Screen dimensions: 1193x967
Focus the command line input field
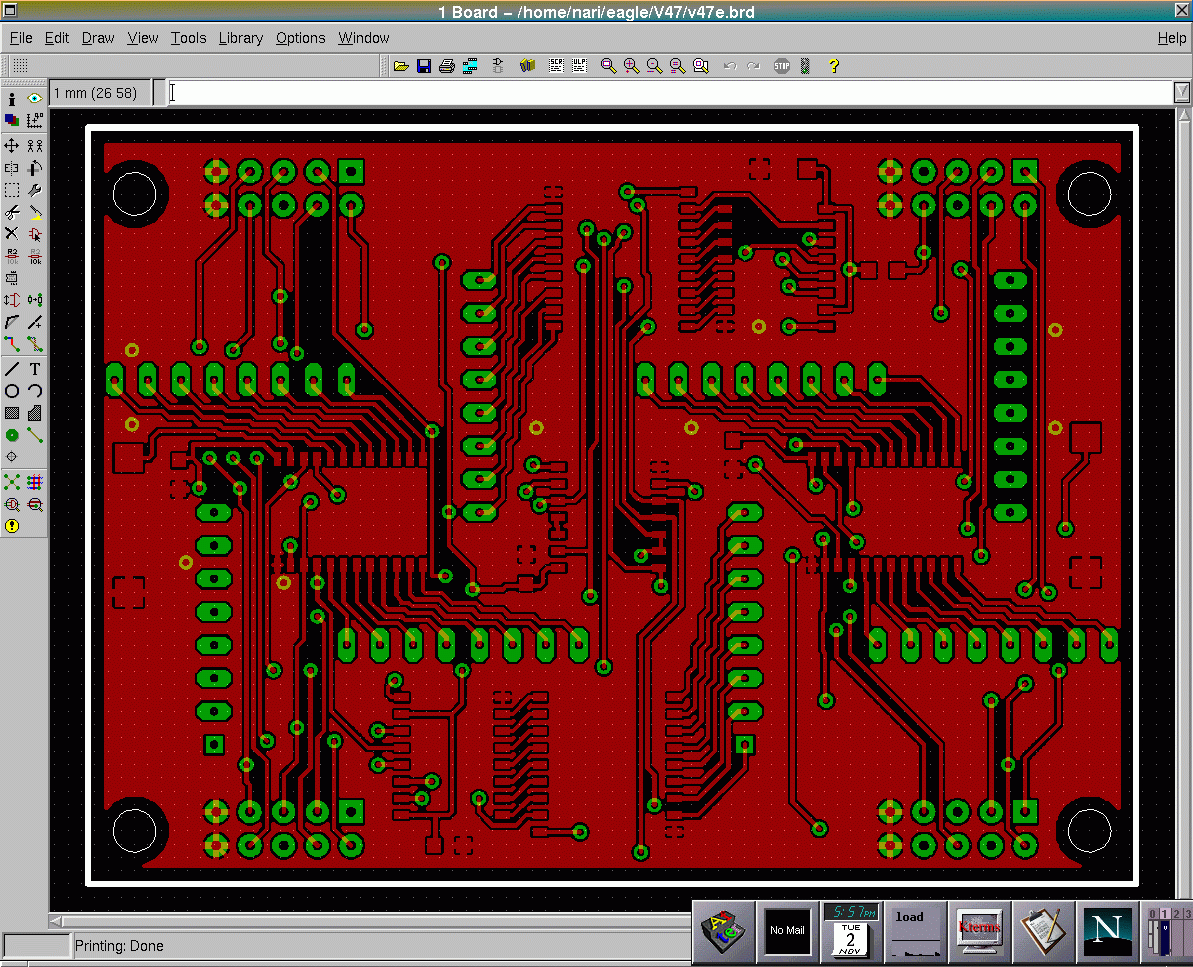[x=670, y=92]
